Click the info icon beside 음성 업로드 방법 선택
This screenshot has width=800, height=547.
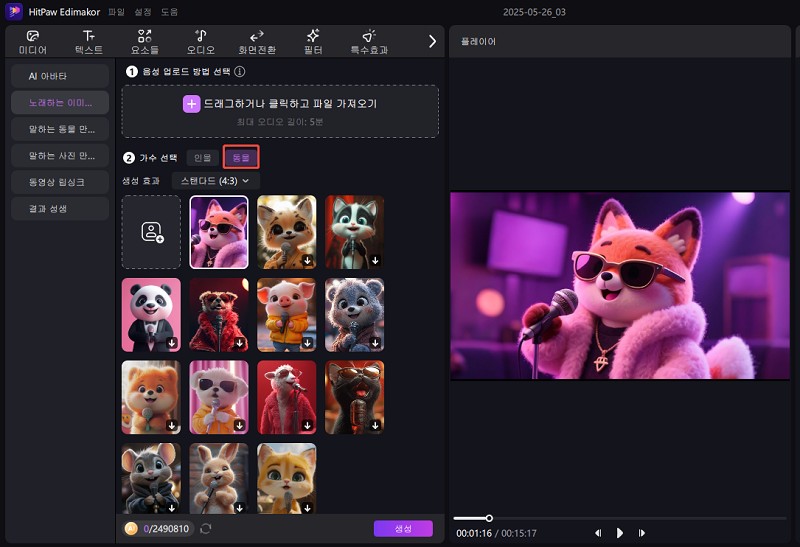(240, 72)
